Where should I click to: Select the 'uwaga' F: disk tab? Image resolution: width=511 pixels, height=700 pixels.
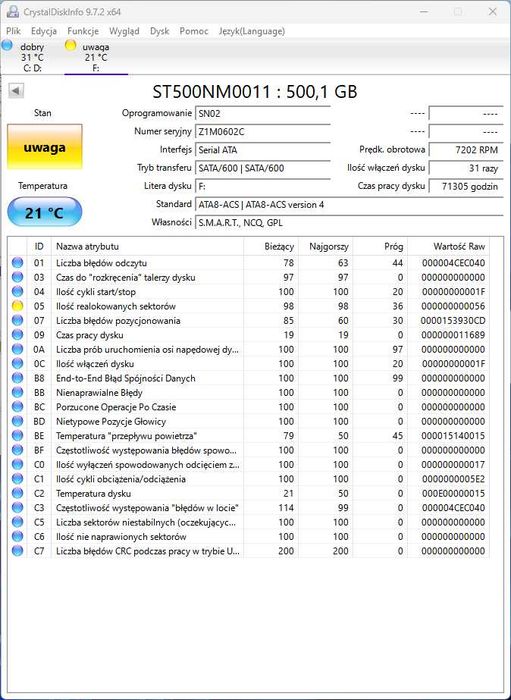pos(96,57)
